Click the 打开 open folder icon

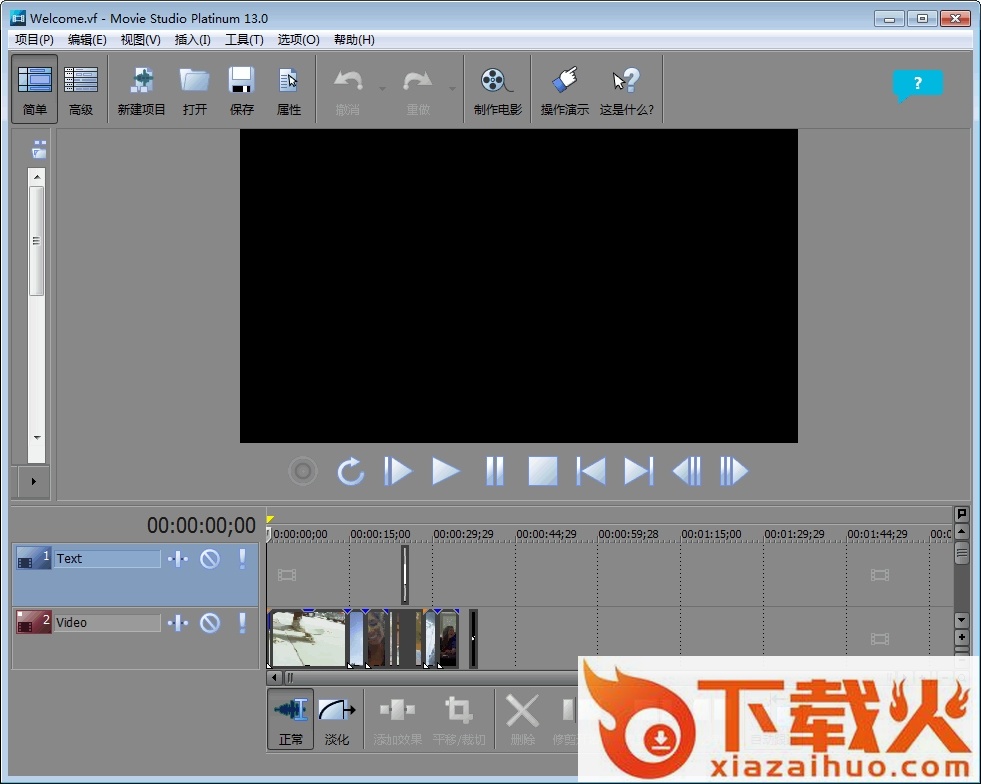click(195, 89)
